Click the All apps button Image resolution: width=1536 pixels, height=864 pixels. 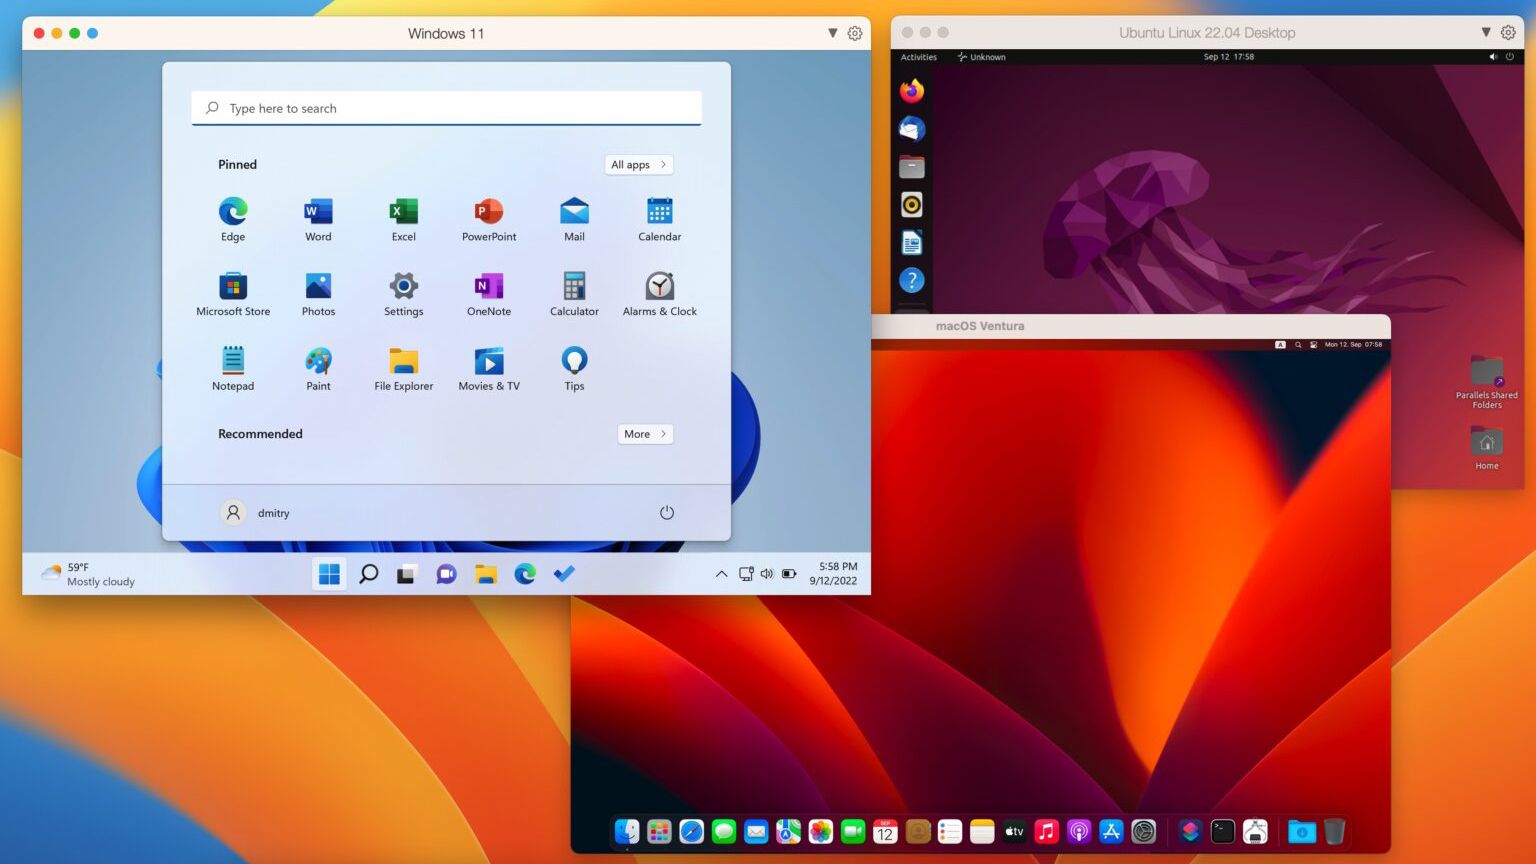(638, 164)
